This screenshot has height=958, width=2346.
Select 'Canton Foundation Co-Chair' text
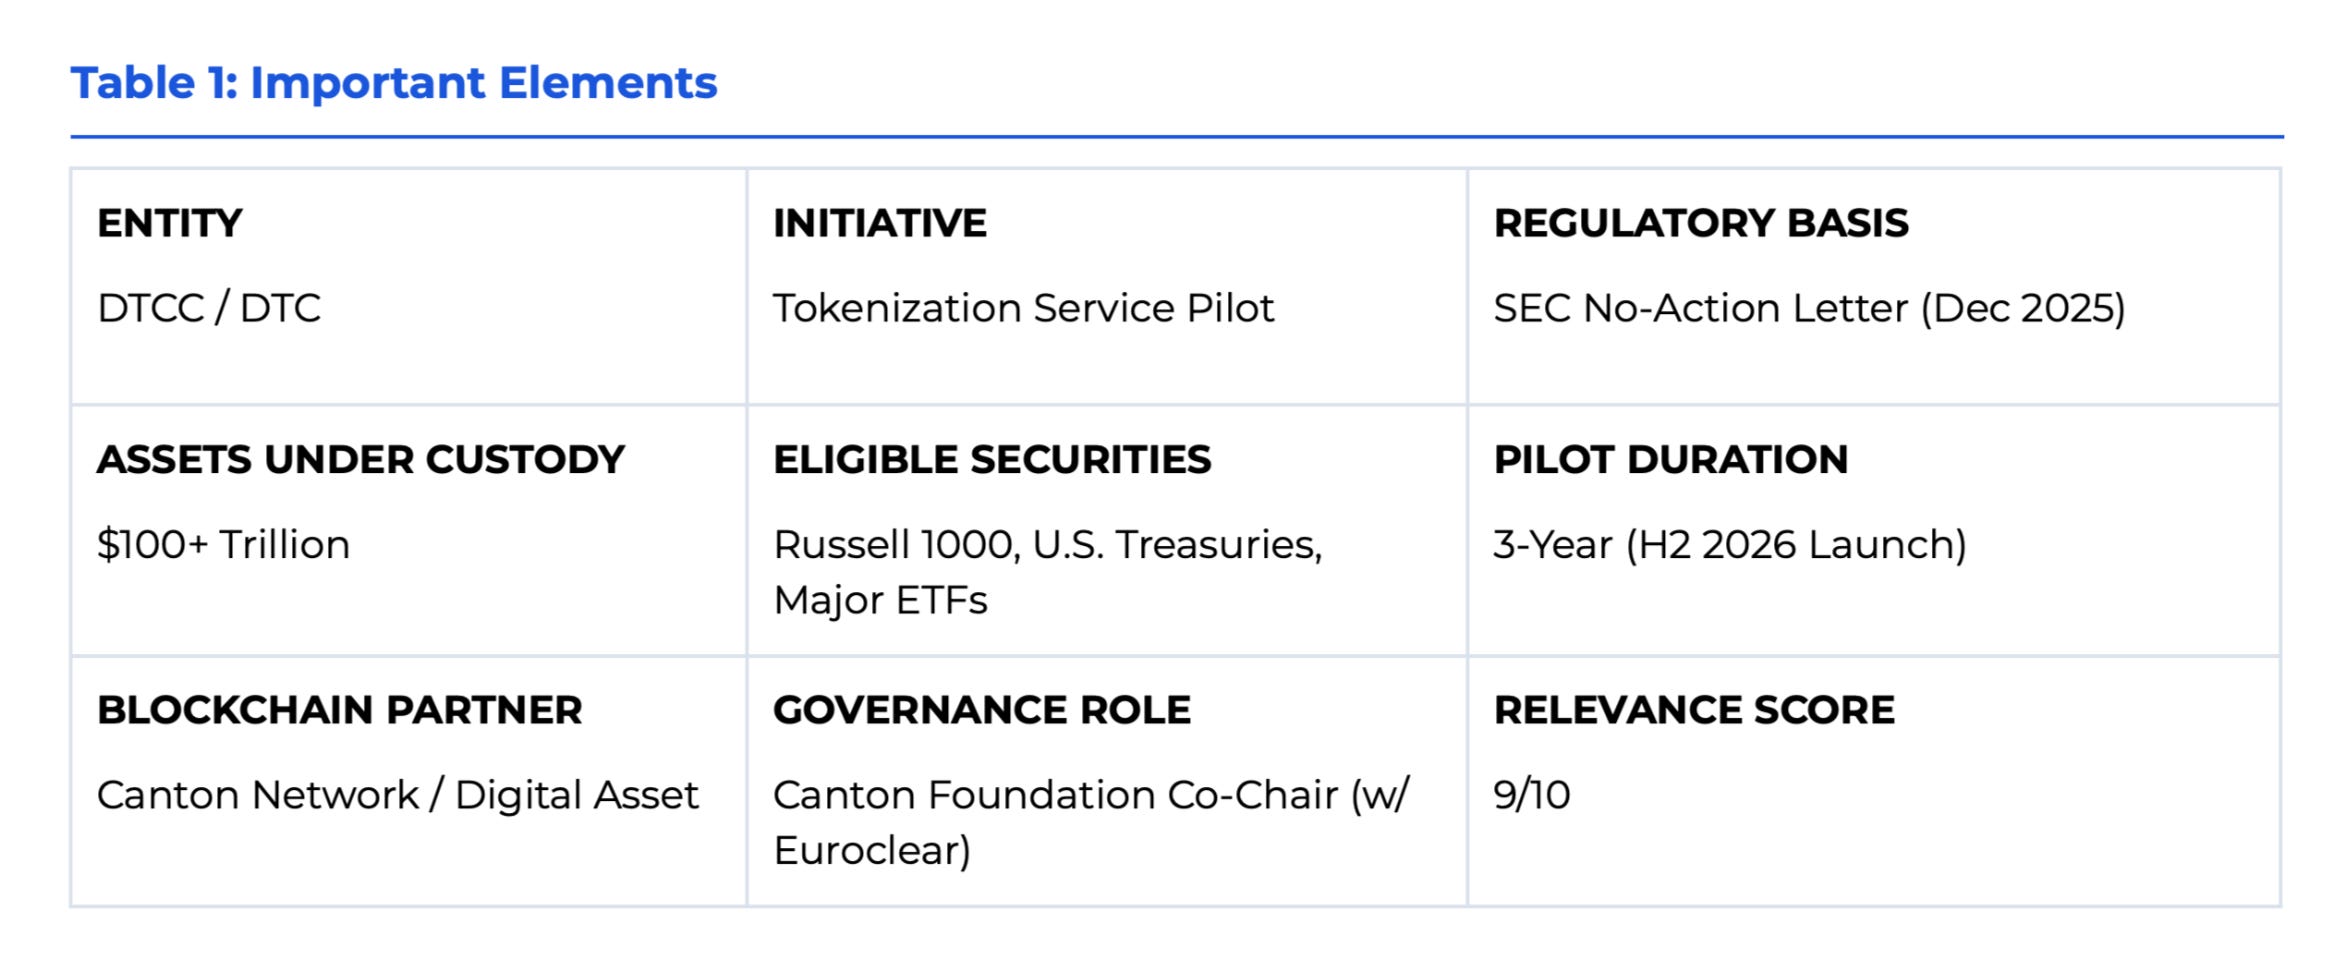point(1055,795)
